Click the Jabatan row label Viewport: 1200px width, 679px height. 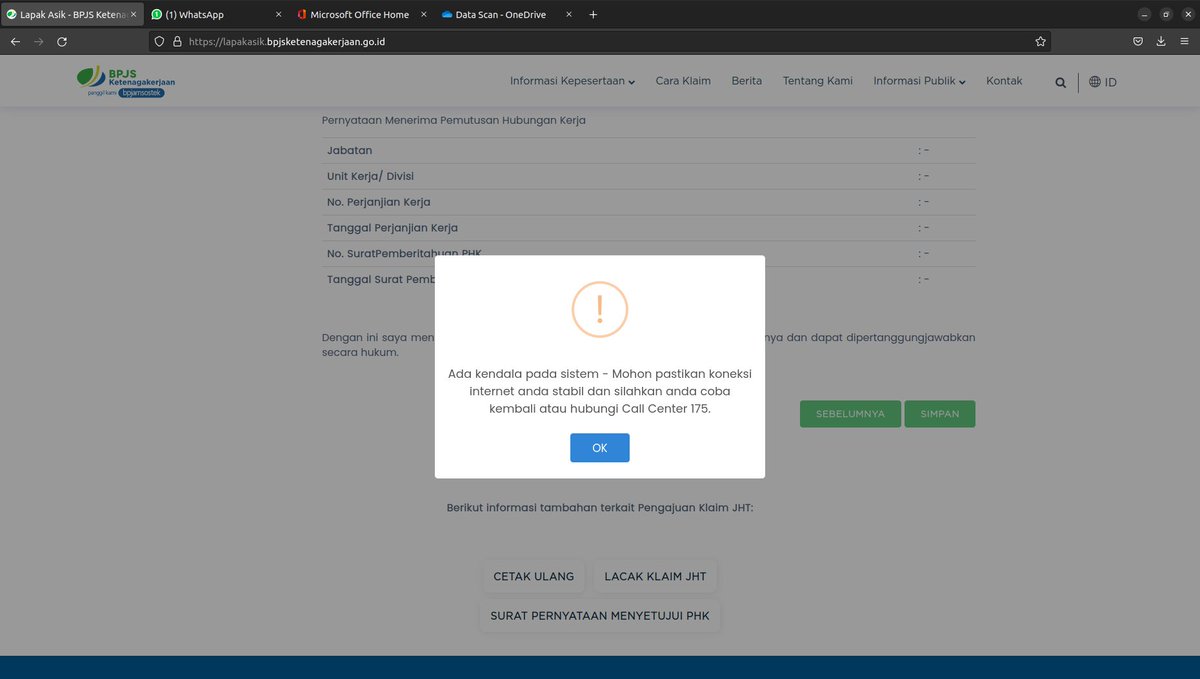tap(349, 150)
